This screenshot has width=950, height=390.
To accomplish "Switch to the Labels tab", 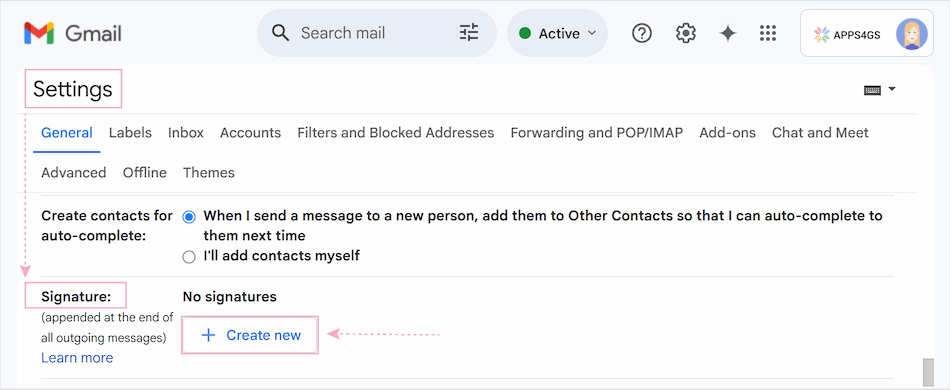I will [130, 133].
